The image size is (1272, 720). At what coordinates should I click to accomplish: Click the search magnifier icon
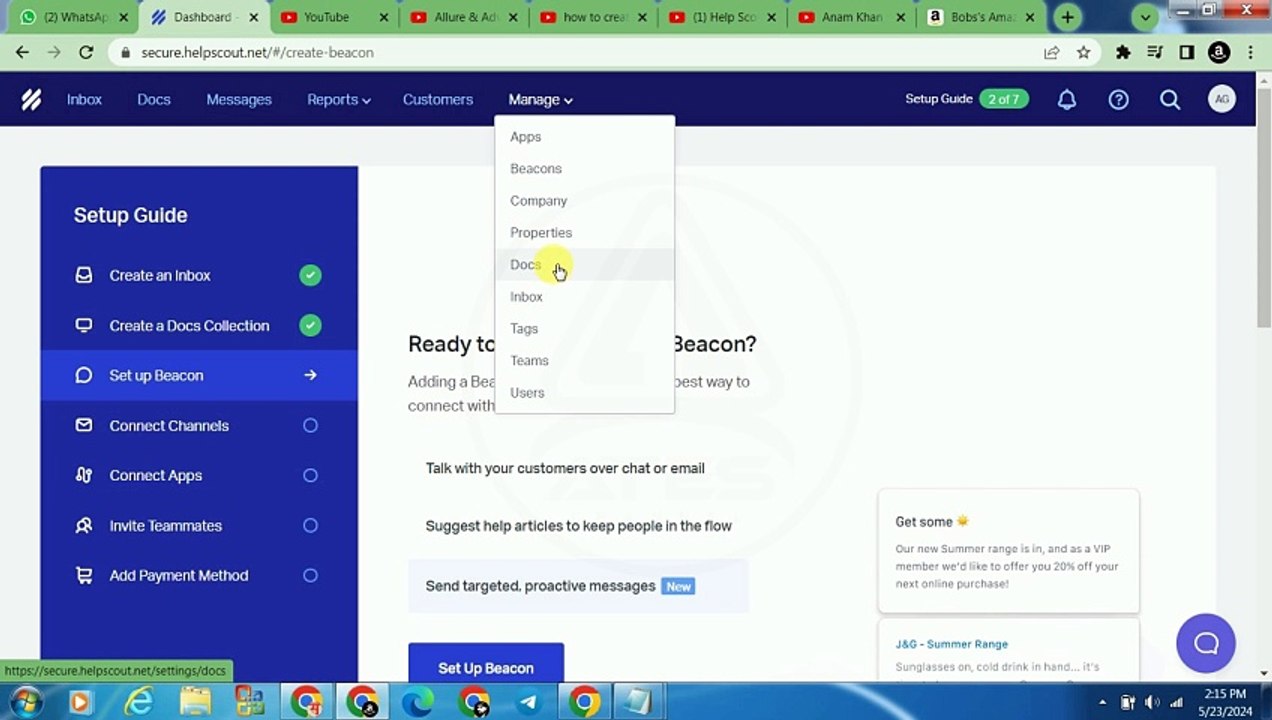point(1170,99)
